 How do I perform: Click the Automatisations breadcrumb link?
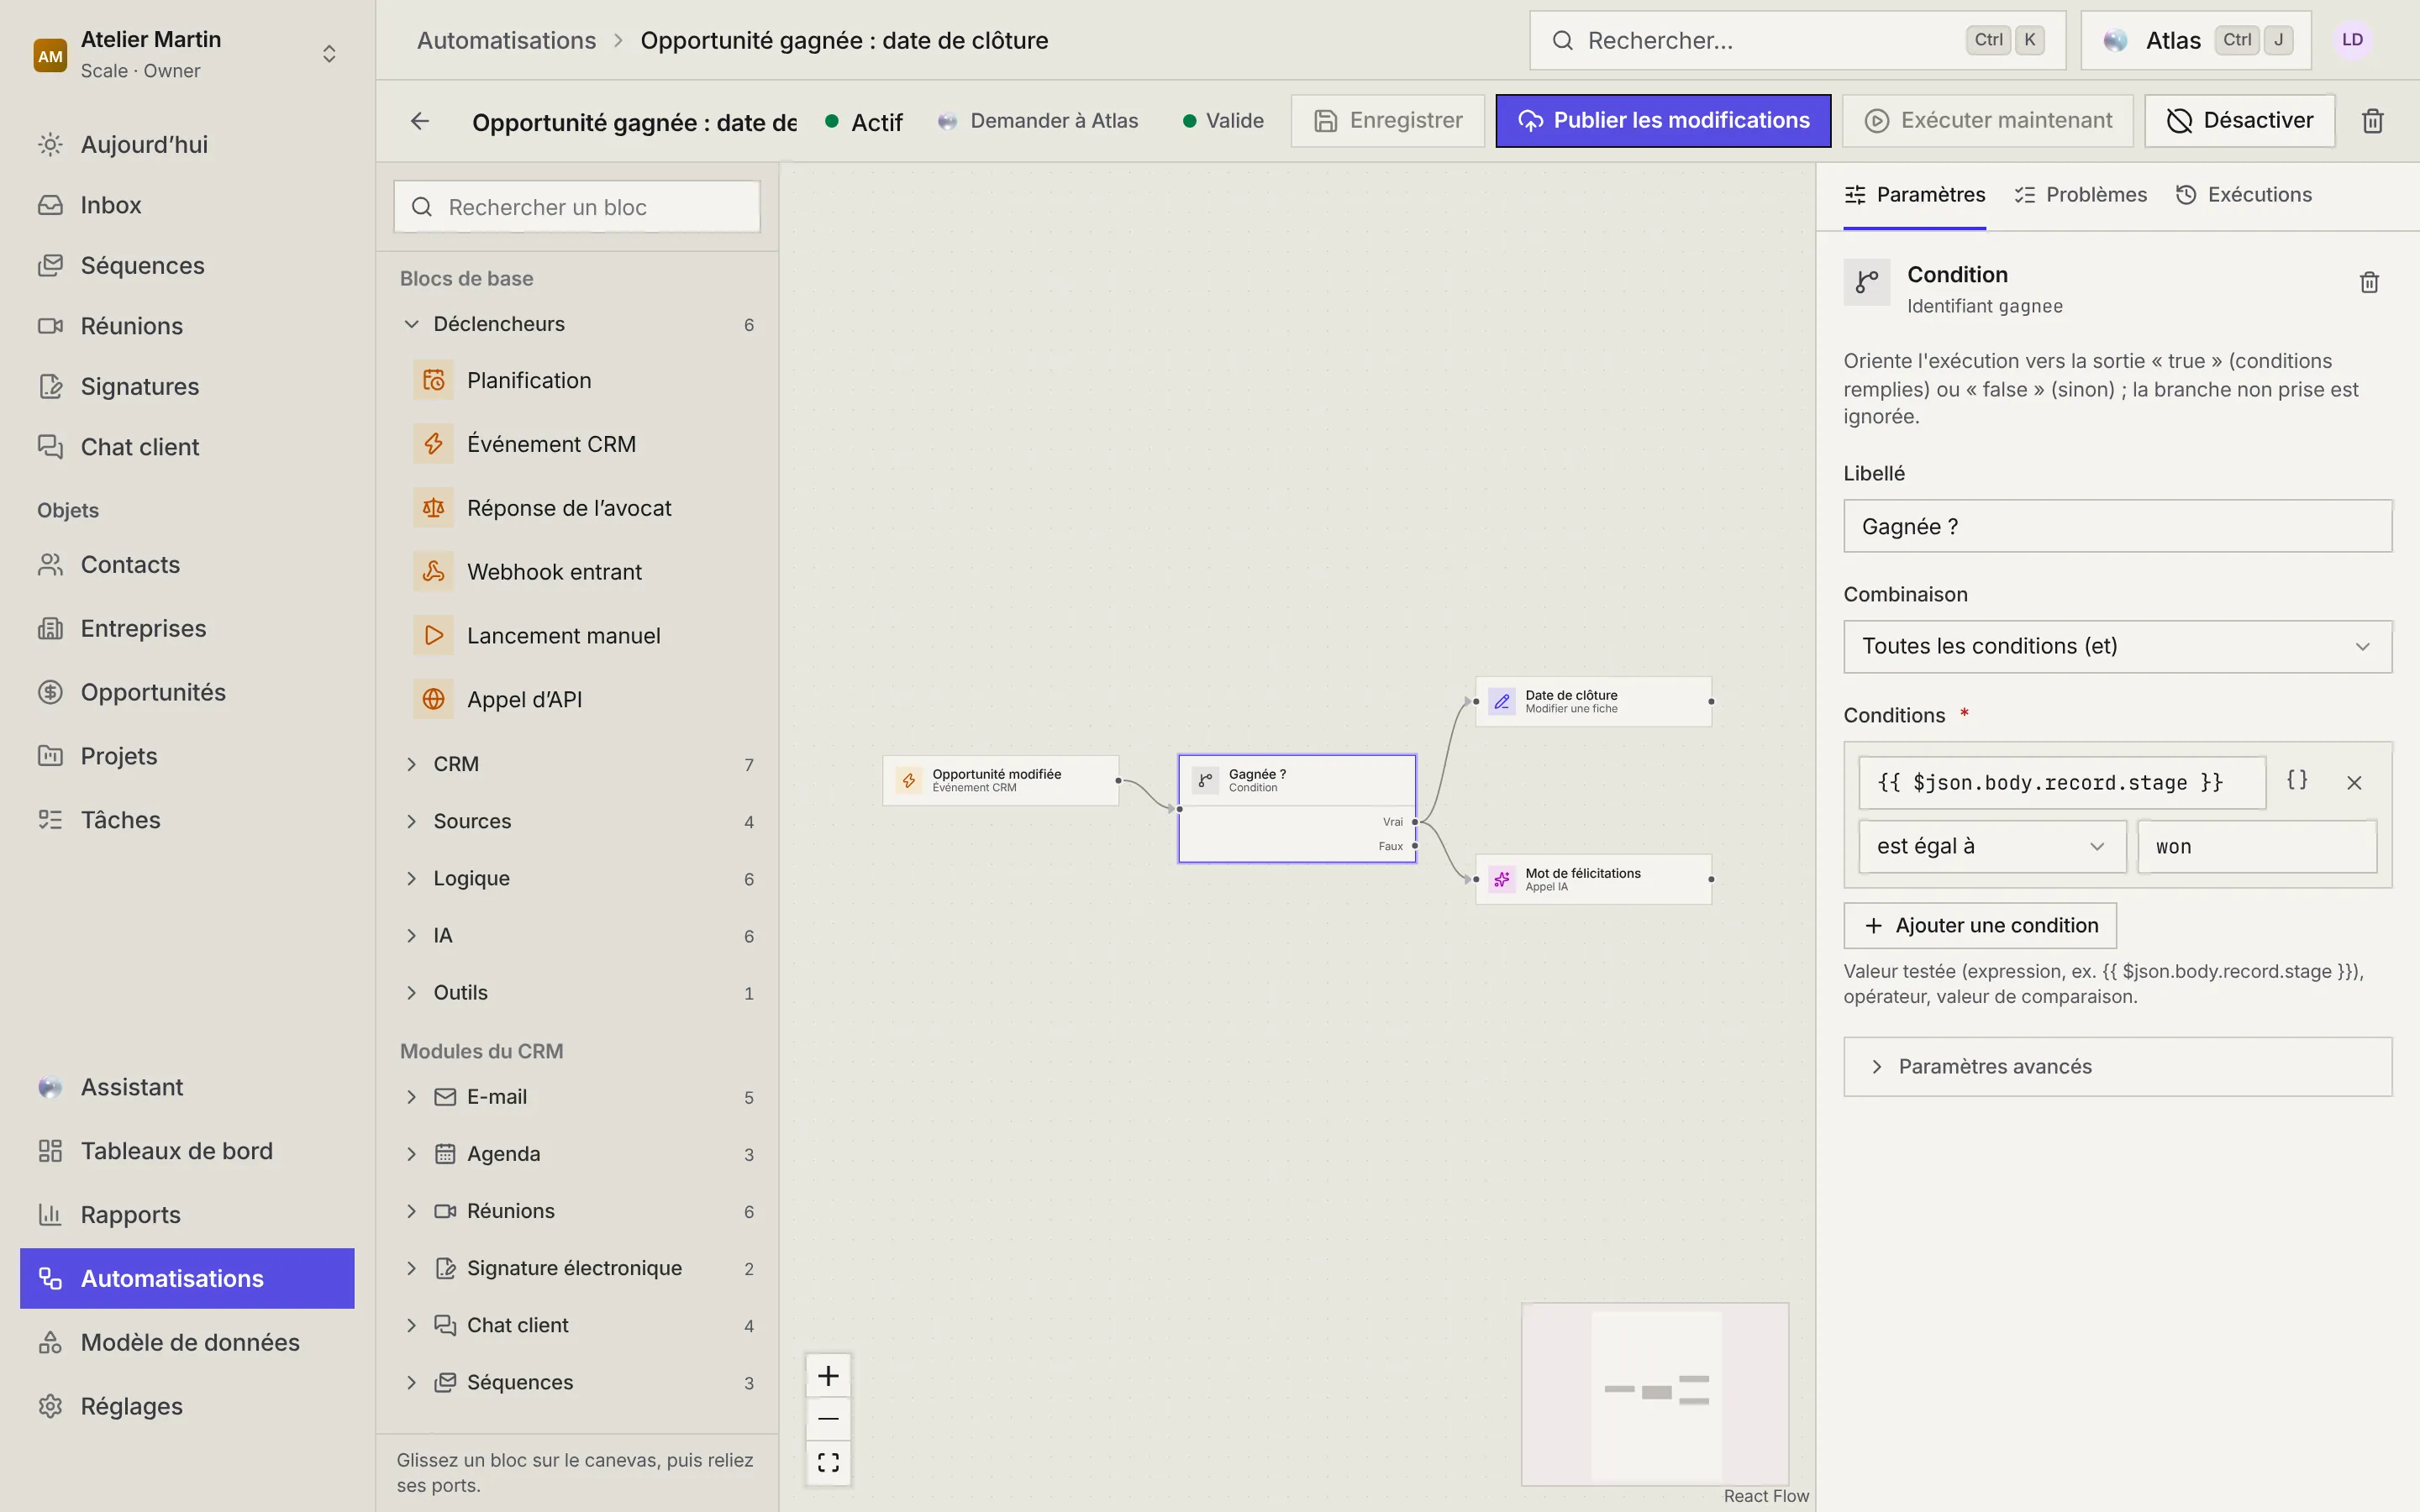[x=506, y=40]
